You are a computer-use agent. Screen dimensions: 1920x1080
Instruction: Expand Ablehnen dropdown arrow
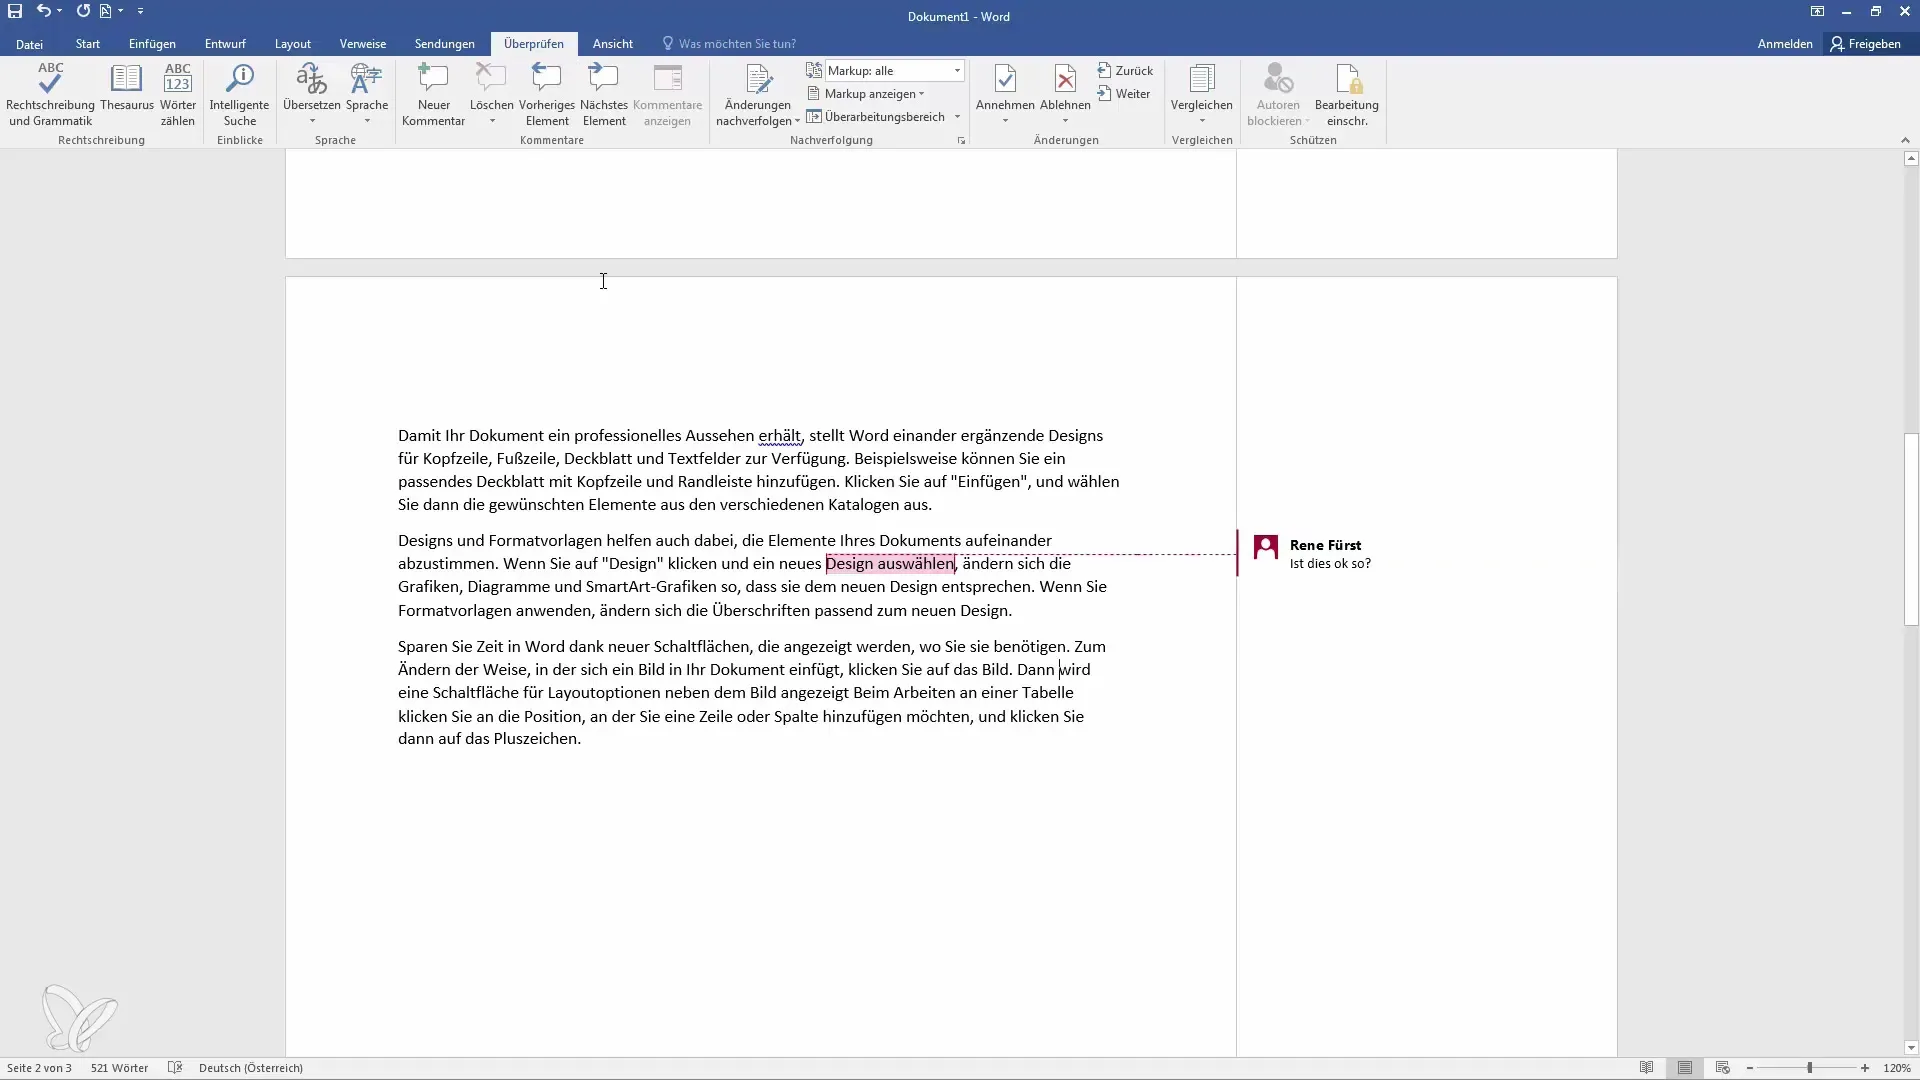[1065, 121]
